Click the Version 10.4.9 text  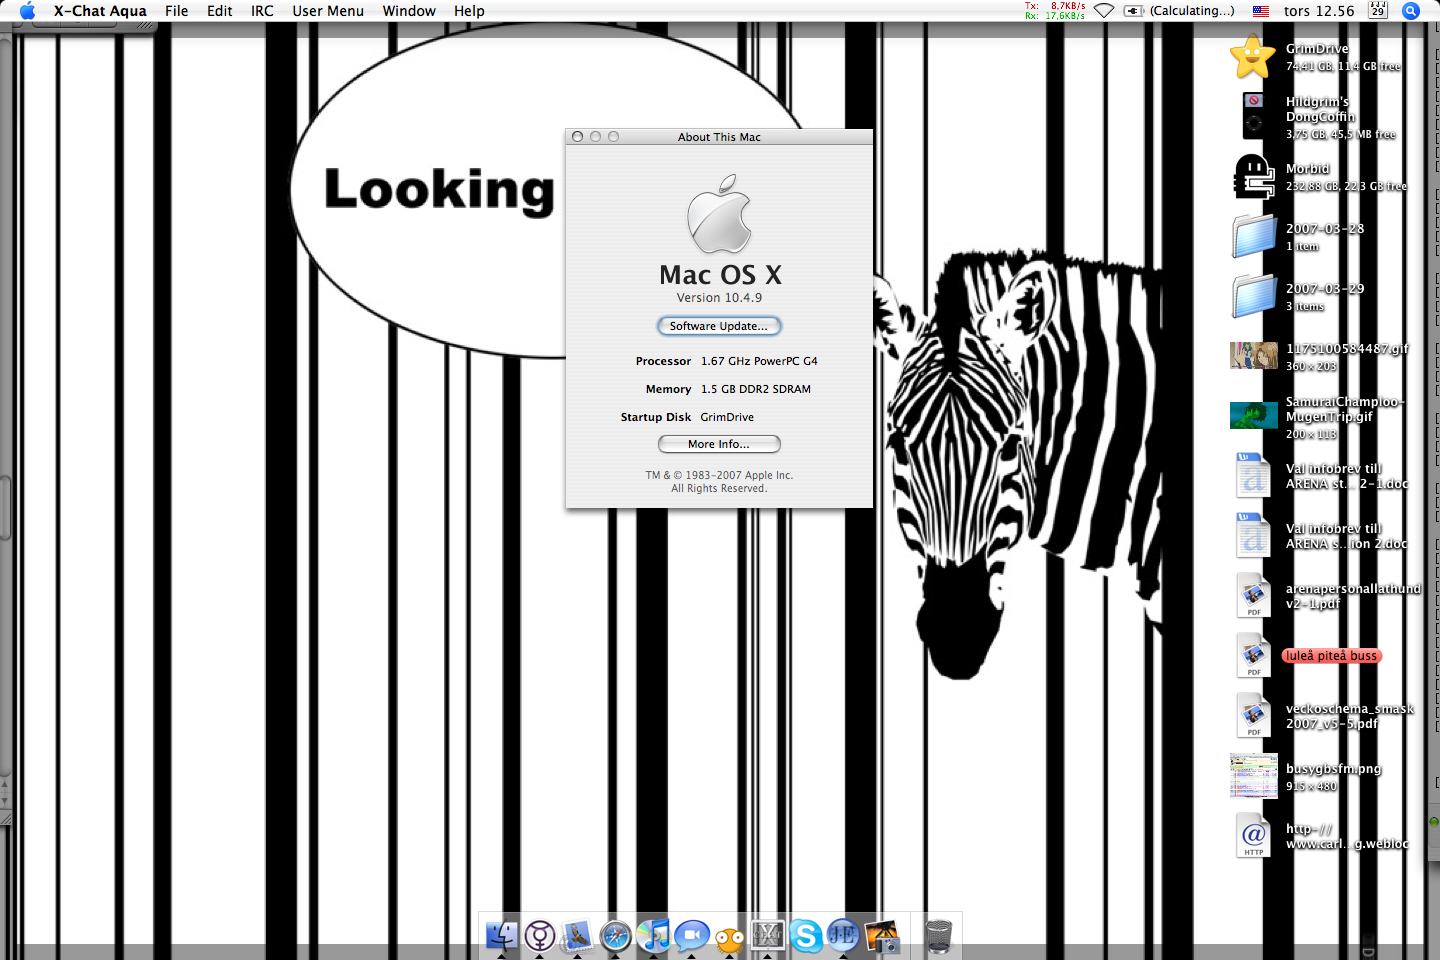(719, 298)
